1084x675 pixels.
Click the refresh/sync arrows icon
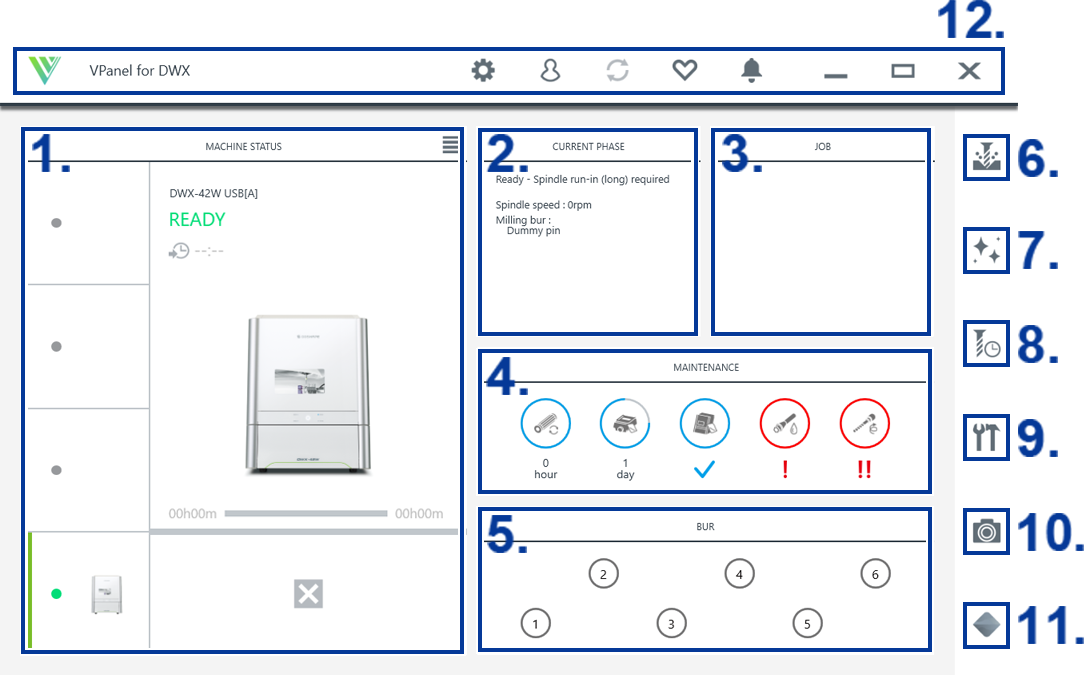[x=617, y=70]
